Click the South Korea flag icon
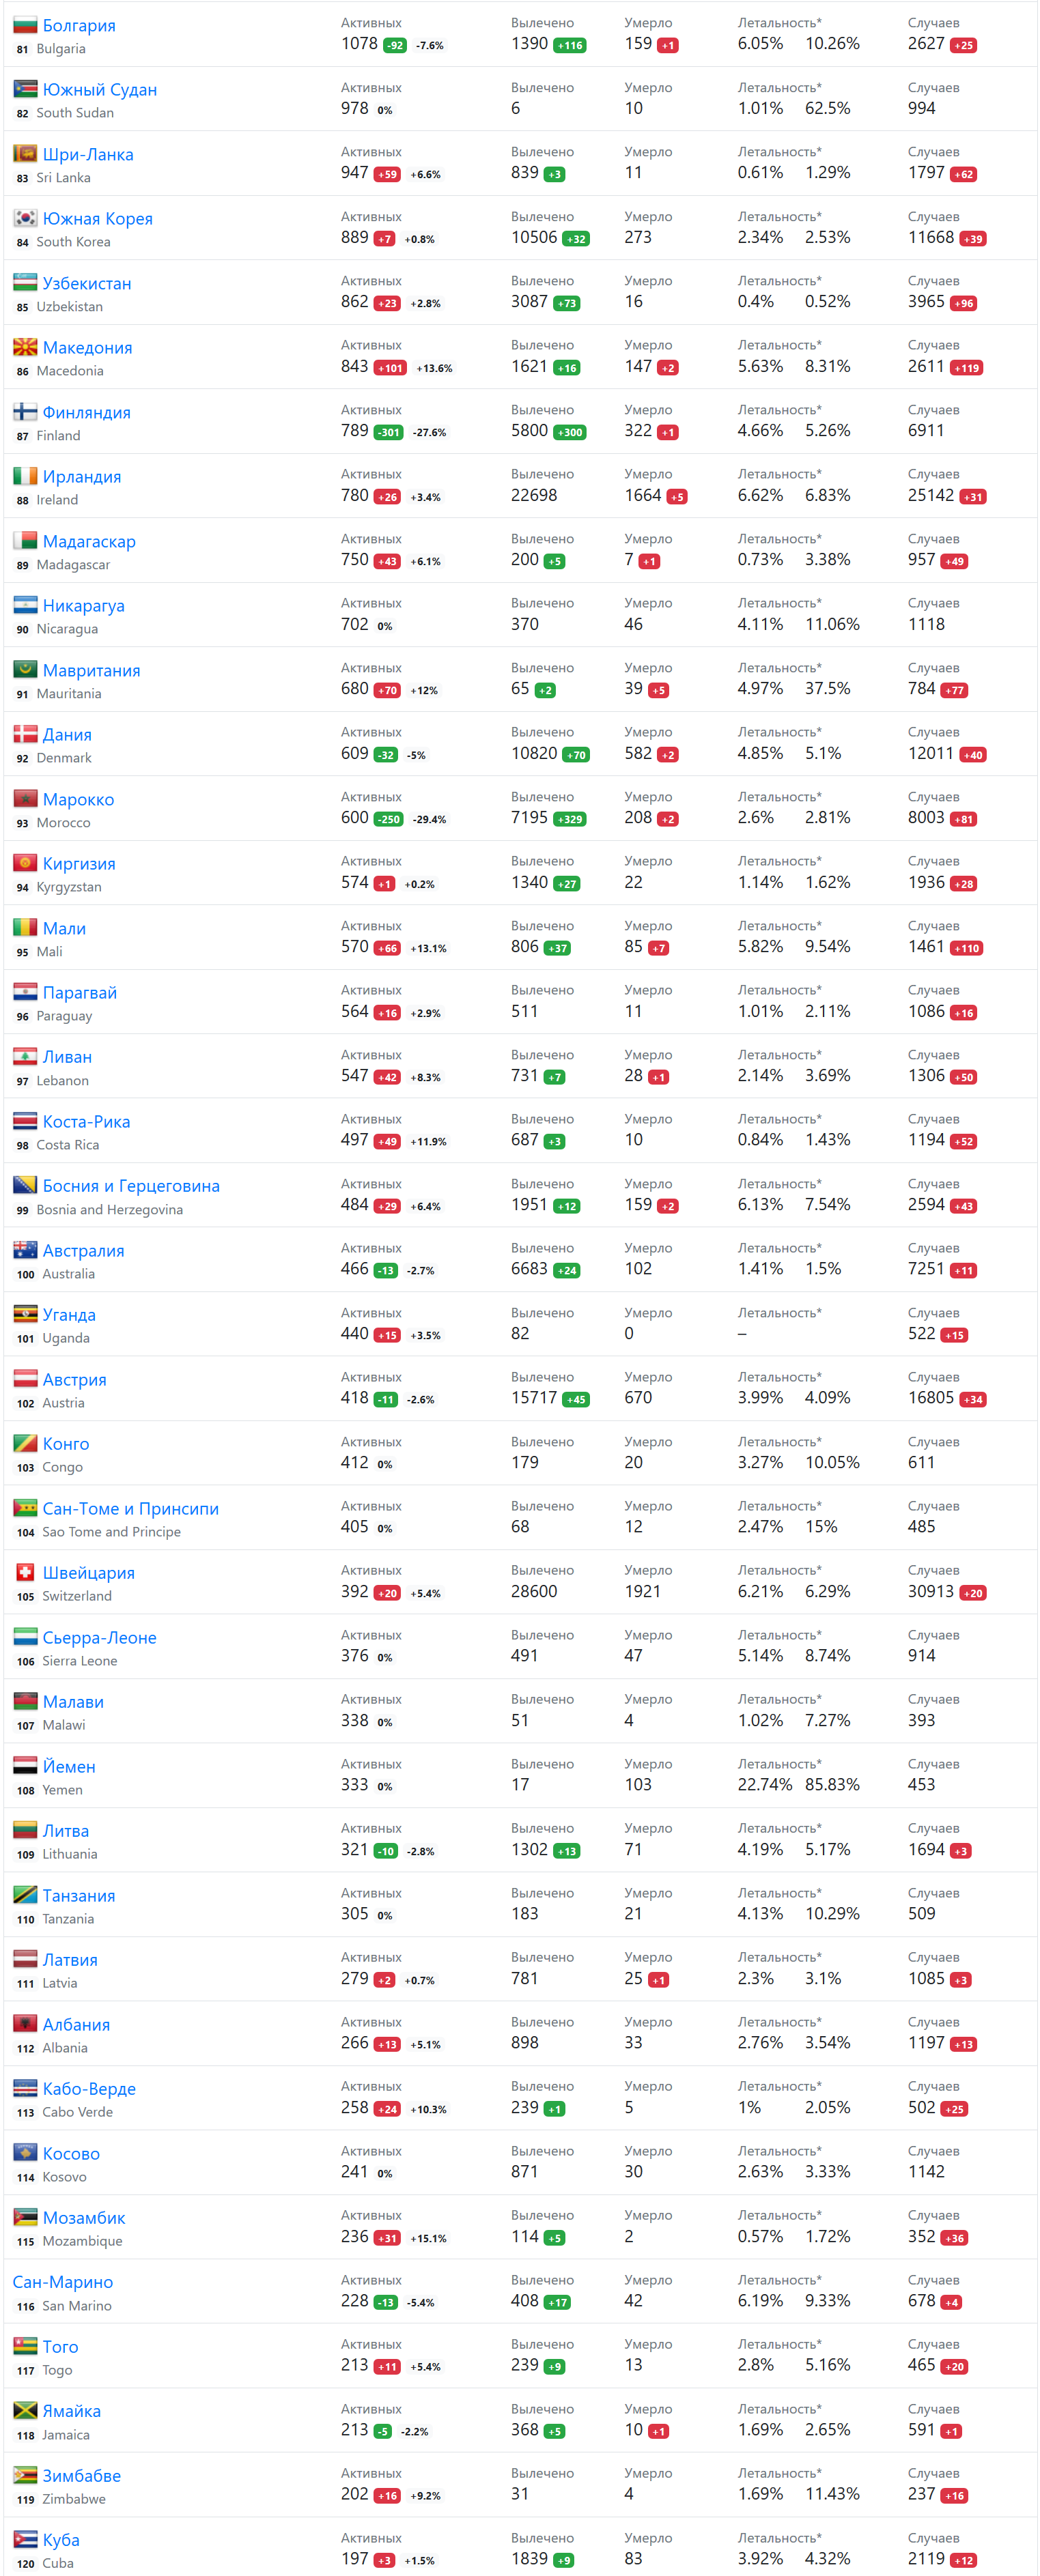This screenshot has width=1040, height=2576. point(25,218)
